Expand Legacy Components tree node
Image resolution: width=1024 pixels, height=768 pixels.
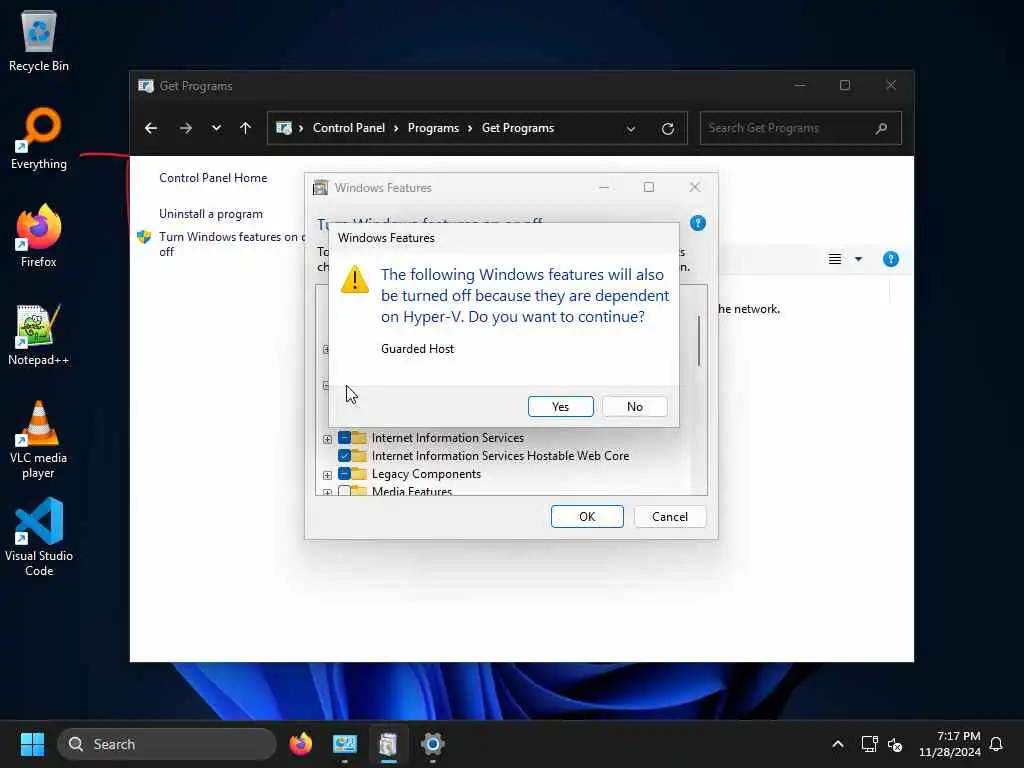(x=327, y=475)
